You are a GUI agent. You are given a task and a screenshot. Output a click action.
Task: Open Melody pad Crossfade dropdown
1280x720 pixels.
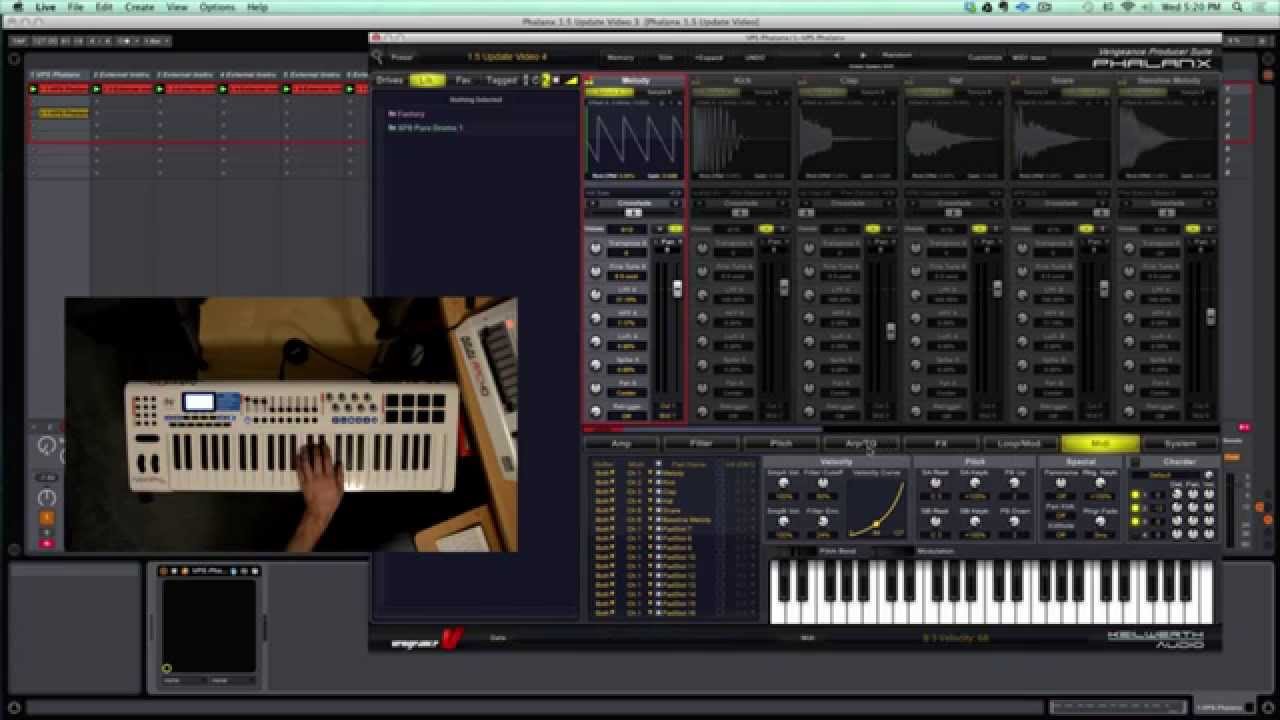[x=634, y=203]
